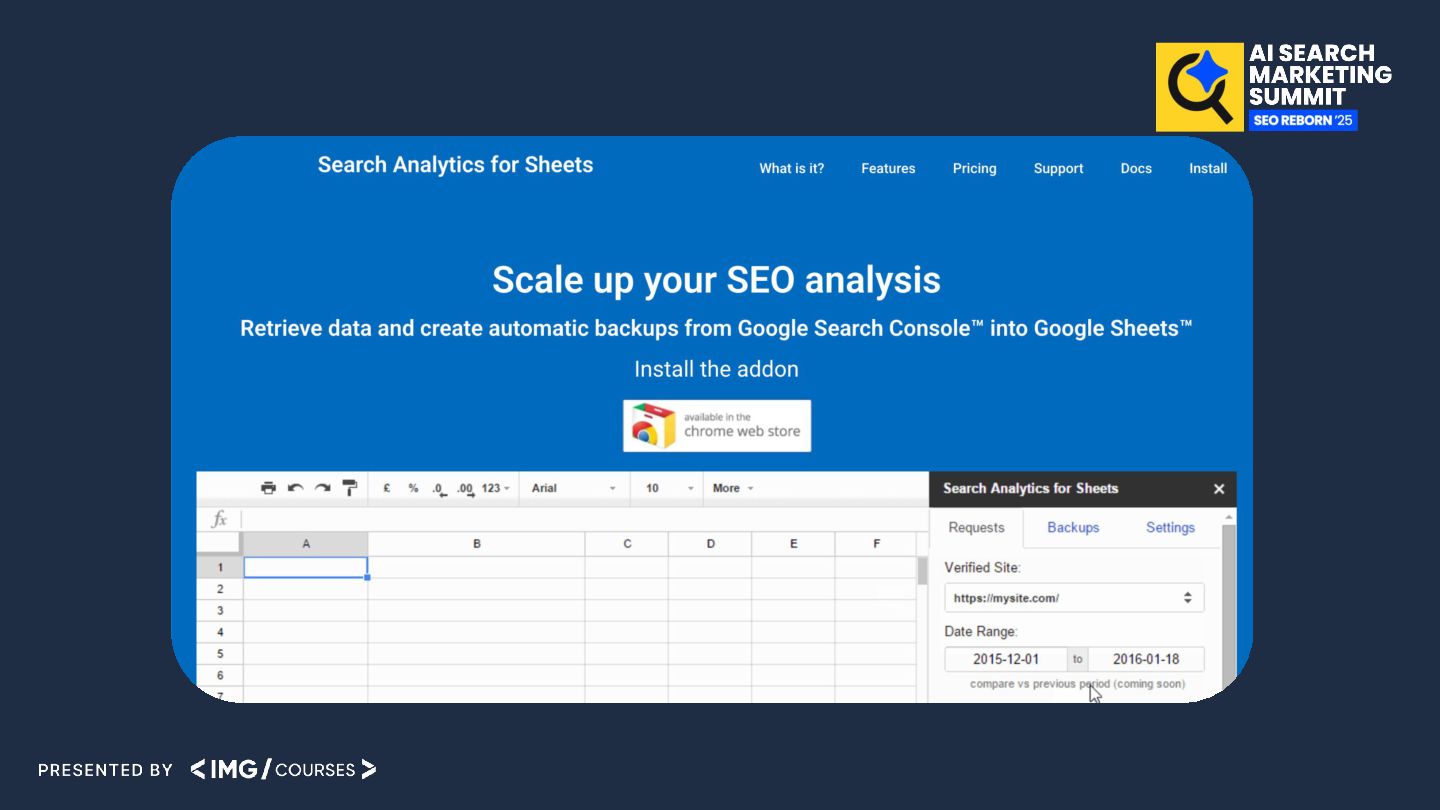1440x810 pixels.
Task: Decrease decimal places .0 icon
Action: pyautogui.click(x=438, y=489)
